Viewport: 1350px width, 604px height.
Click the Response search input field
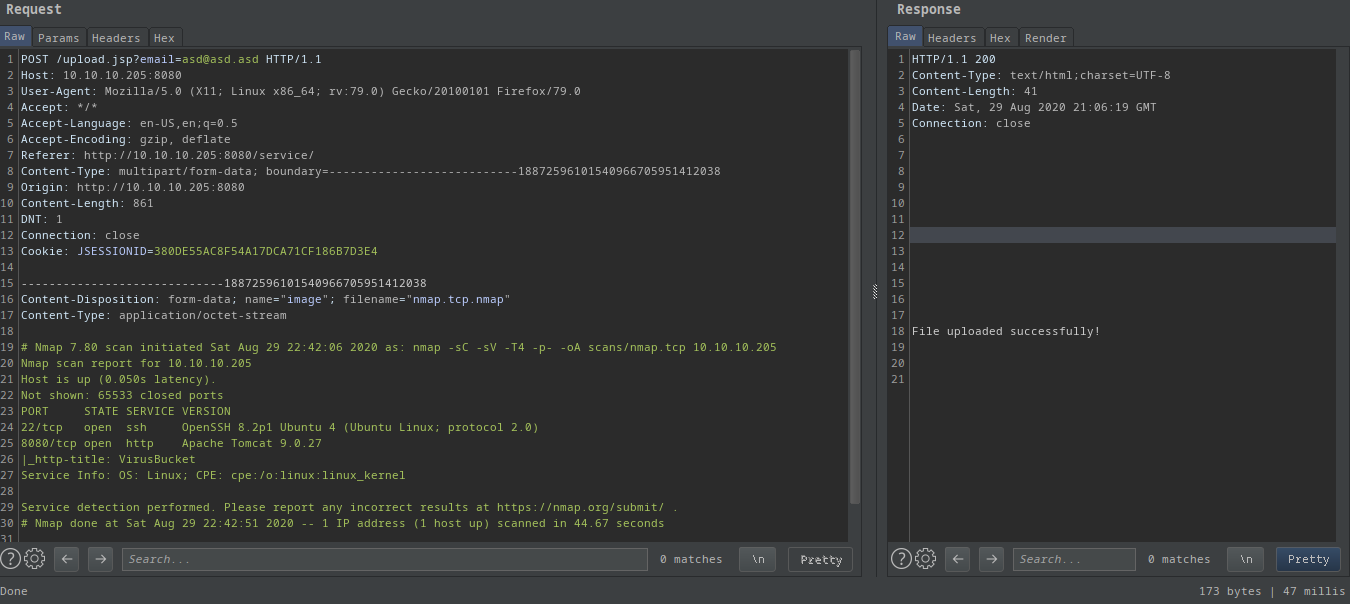[1074, 559]
